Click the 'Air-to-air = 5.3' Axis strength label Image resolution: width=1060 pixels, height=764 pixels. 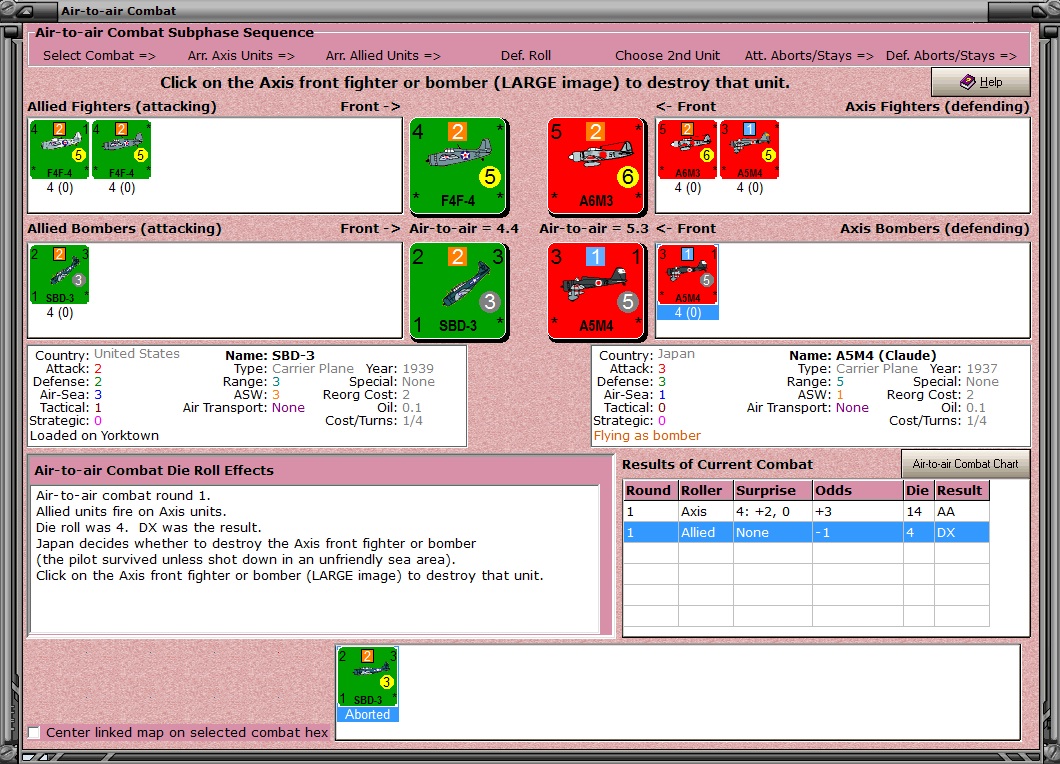coord(594,229)
